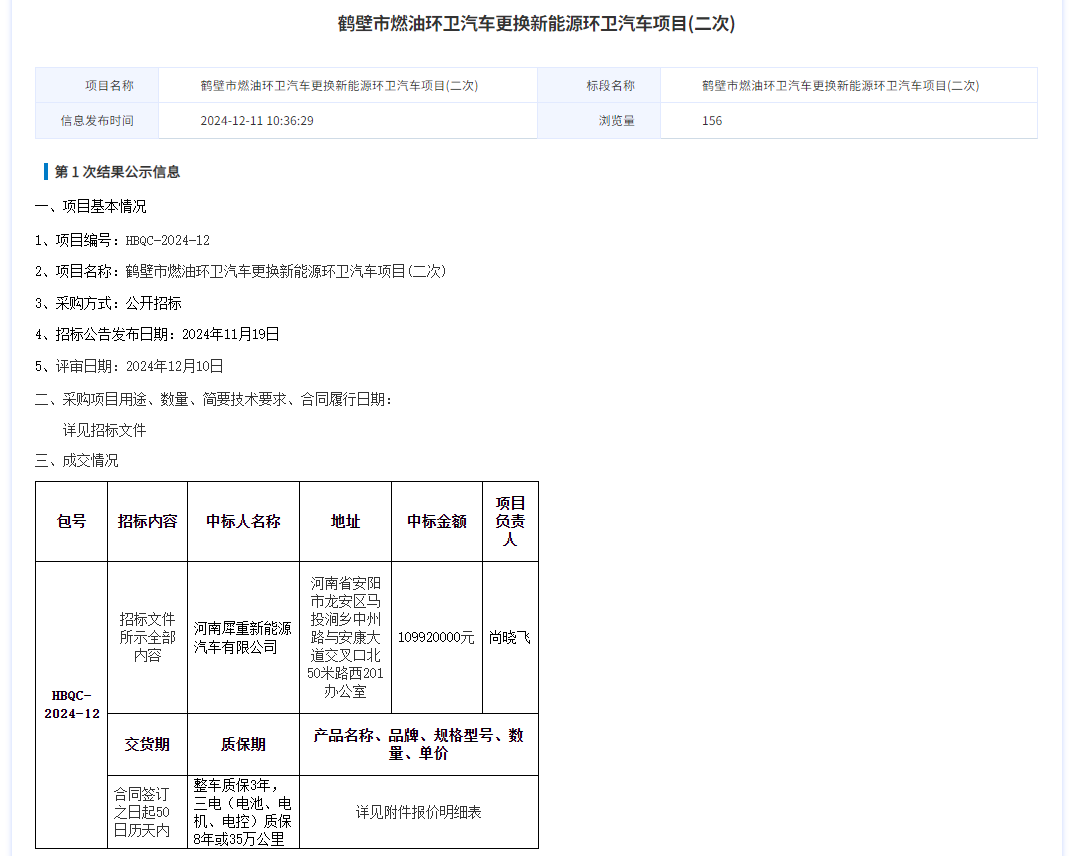
Task: Click the 包号 table header
Action: click(x=71, y=520)
